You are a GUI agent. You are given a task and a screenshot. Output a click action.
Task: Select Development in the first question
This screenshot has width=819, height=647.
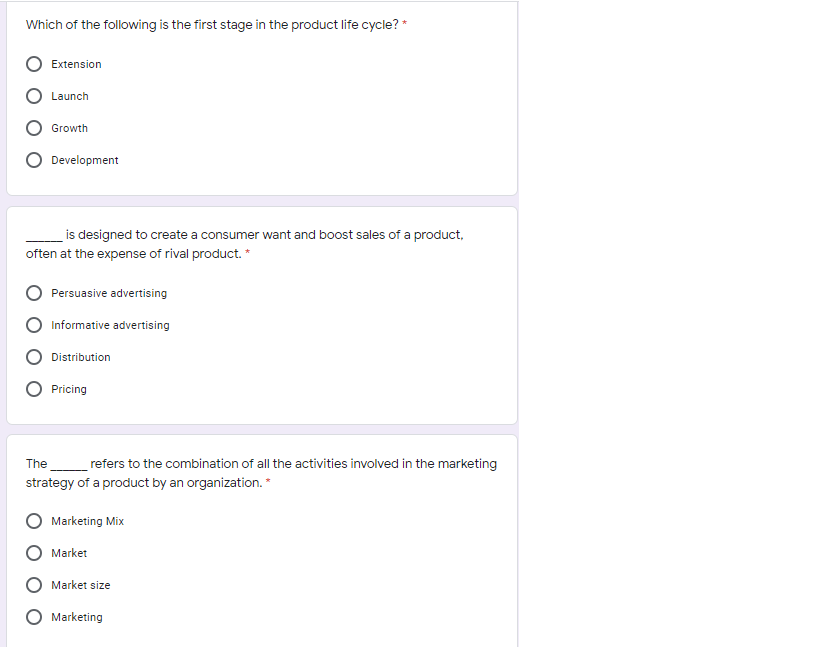(33, 159)
